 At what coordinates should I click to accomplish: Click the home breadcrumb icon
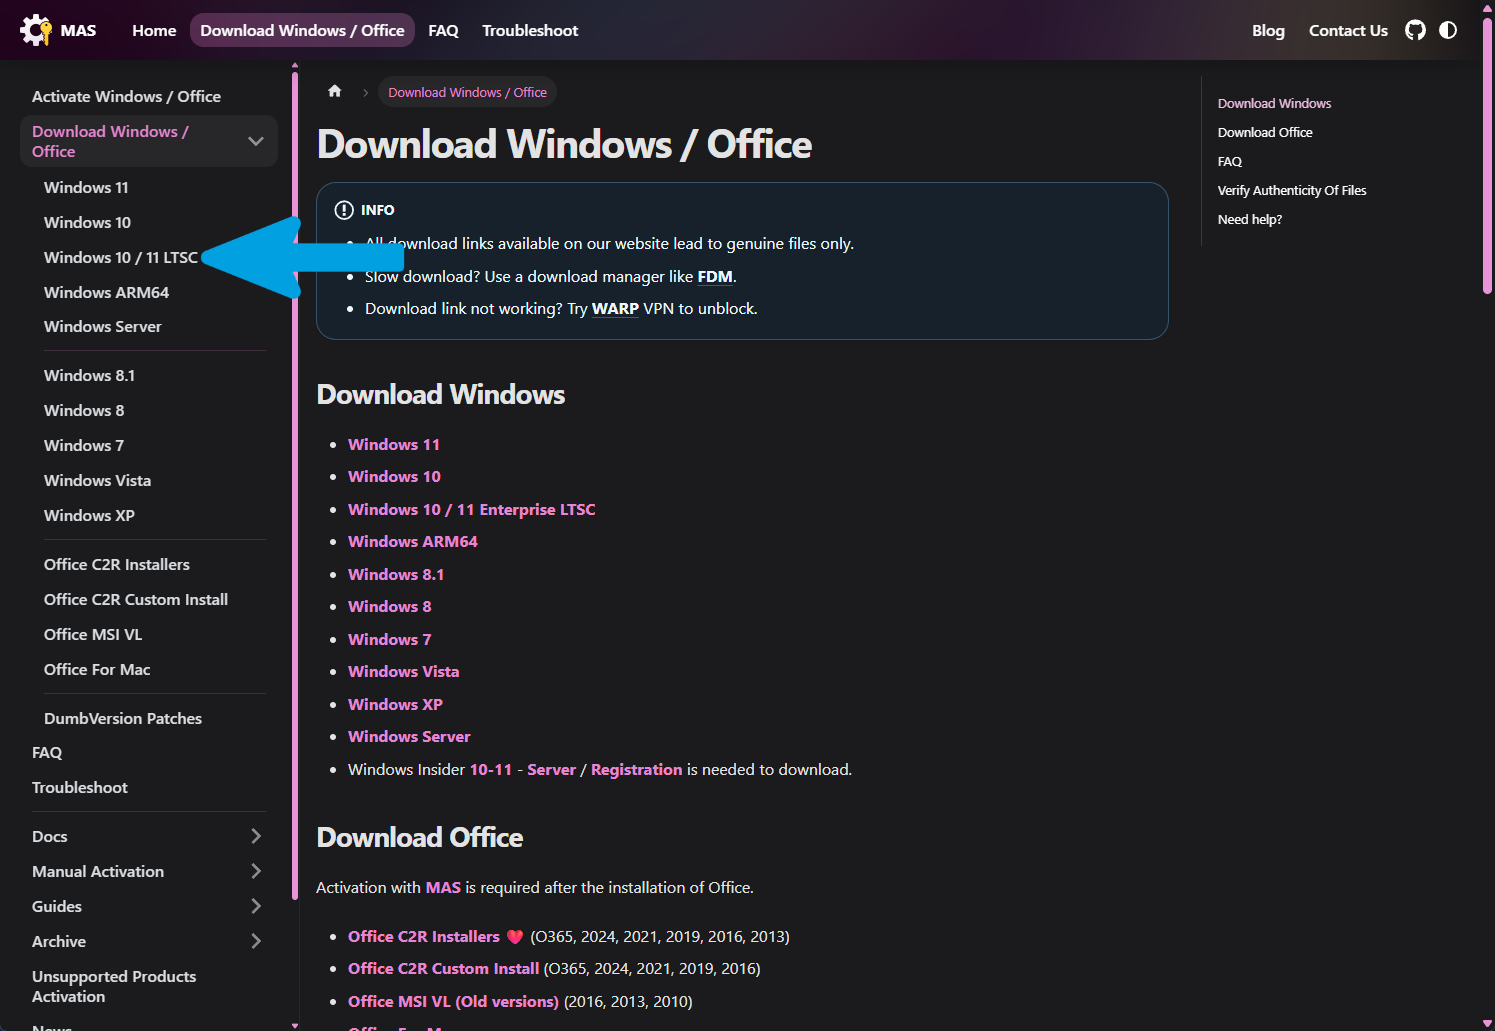pos(335,91)
